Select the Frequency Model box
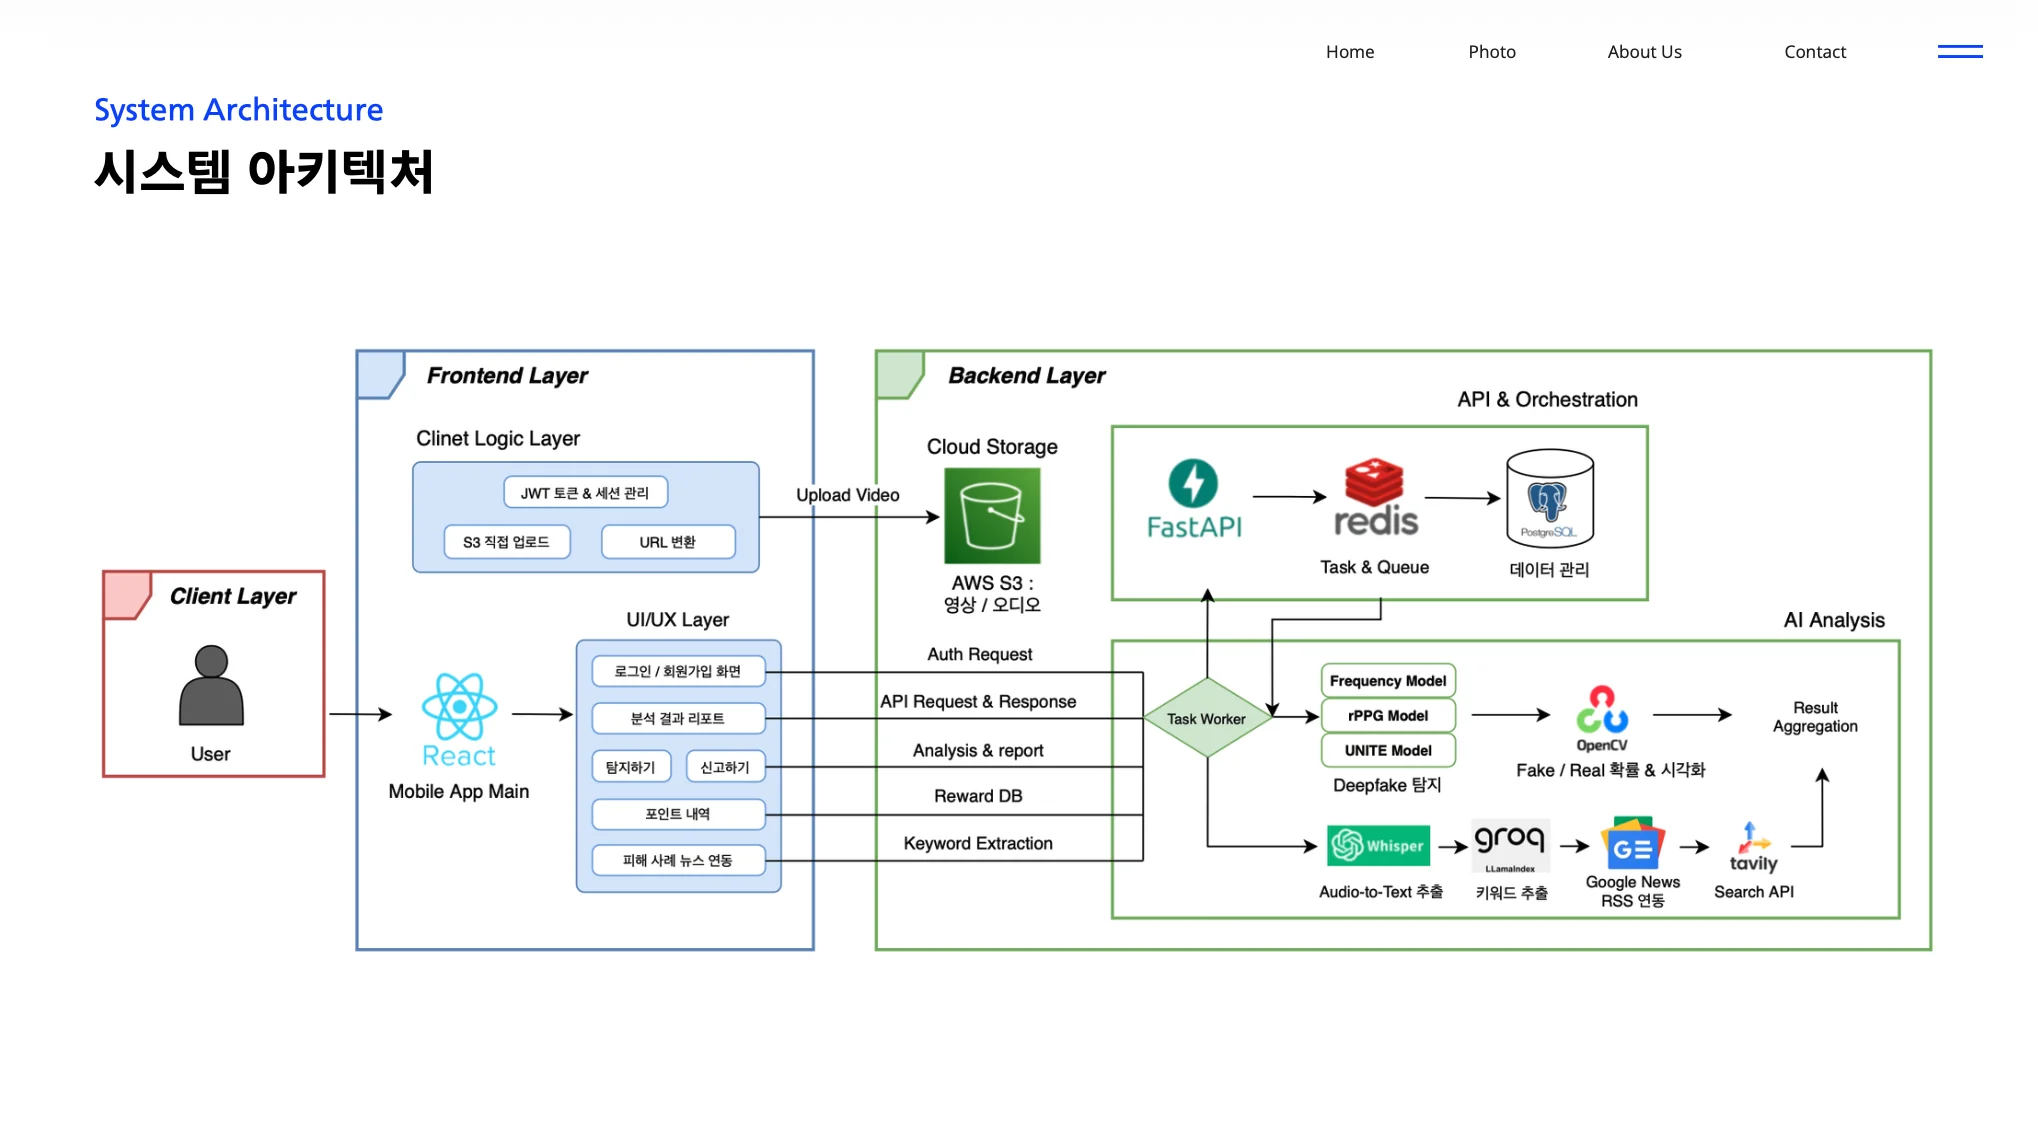This screenshot has height=1136, width=2038. [x=1387, y=681]
